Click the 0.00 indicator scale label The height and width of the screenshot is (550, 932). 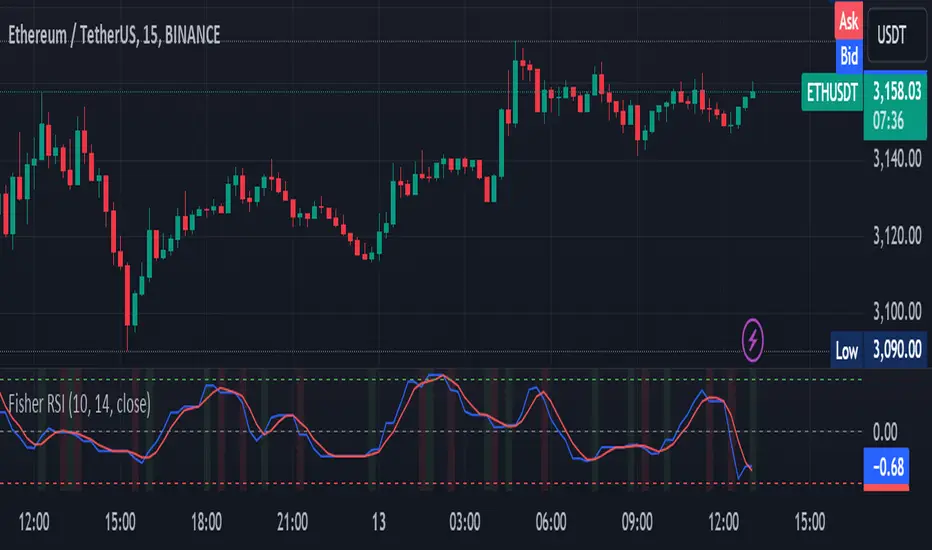(885, 432)
